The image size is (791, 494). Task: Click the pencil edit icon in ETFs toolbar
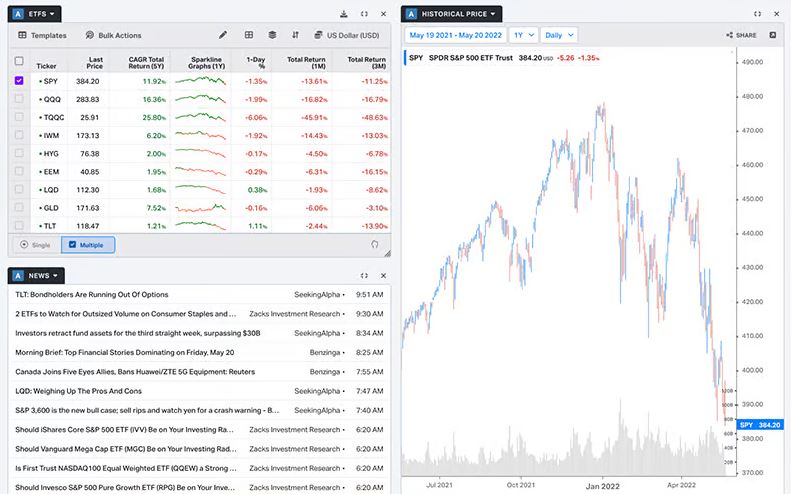222,35
